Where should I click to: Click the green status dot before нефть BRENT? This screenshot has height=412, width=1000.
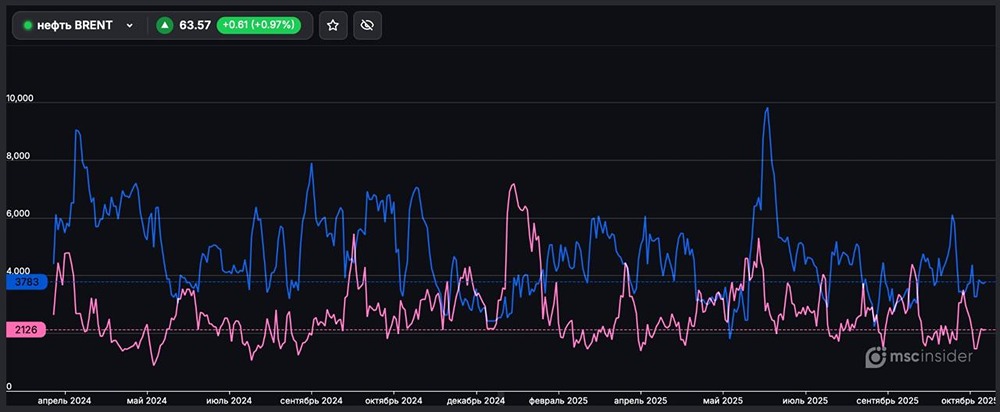(x=27, y=25)
